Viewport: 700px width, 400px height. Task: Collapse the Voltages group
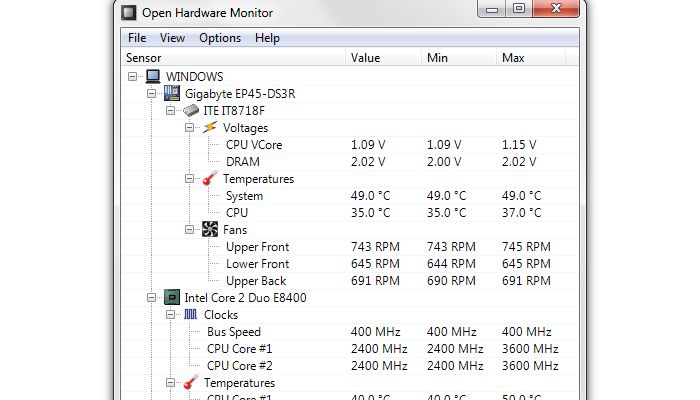click(x=189, y=128)
